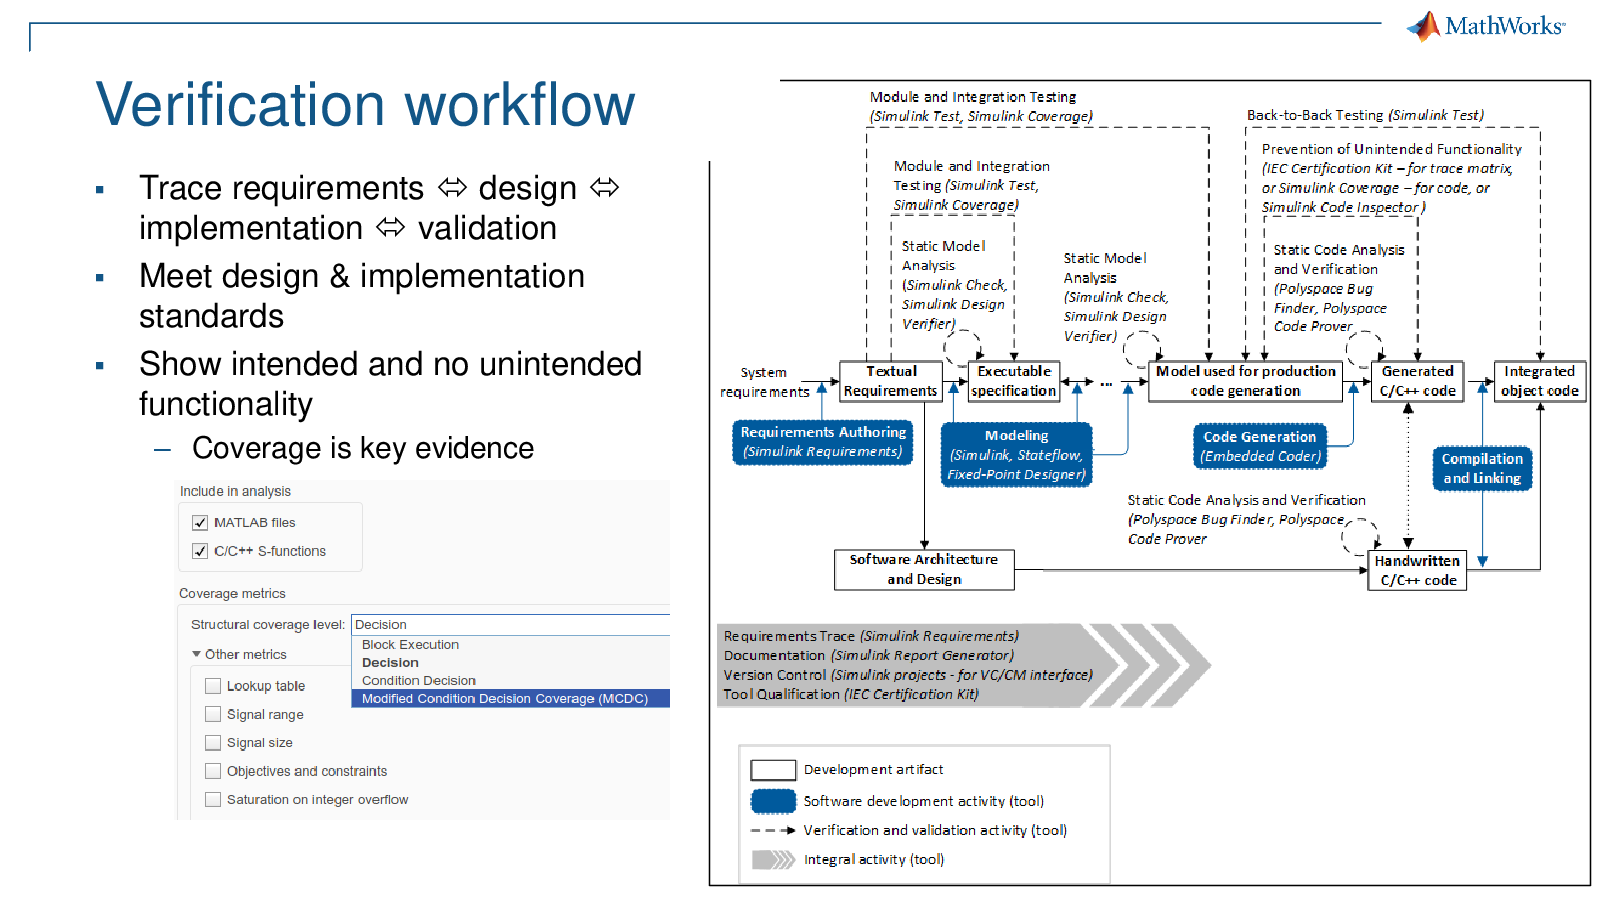Toggle the C/C++ S-functions checkbox
This screenshot has height=900, width=1600.
coord(200,551)
